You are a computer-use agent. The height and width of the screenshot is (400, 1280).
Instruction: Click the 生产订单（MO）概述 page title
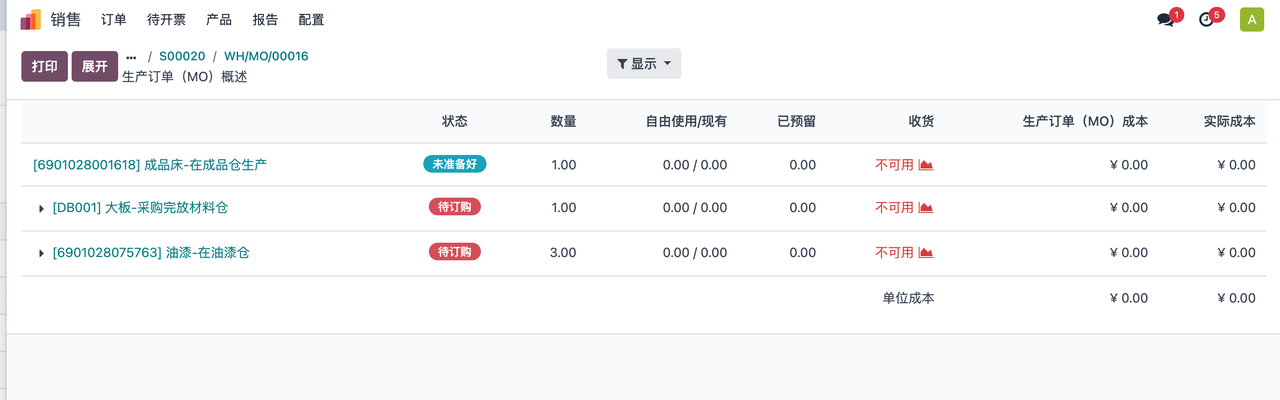pos(185,77)
